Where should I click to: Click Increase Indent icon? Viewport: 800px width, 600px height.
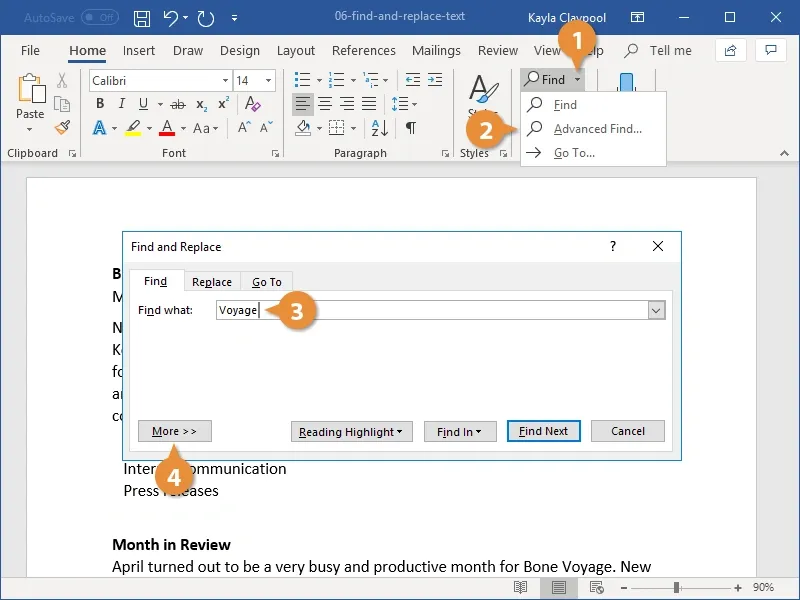click(x=435, y=80)
